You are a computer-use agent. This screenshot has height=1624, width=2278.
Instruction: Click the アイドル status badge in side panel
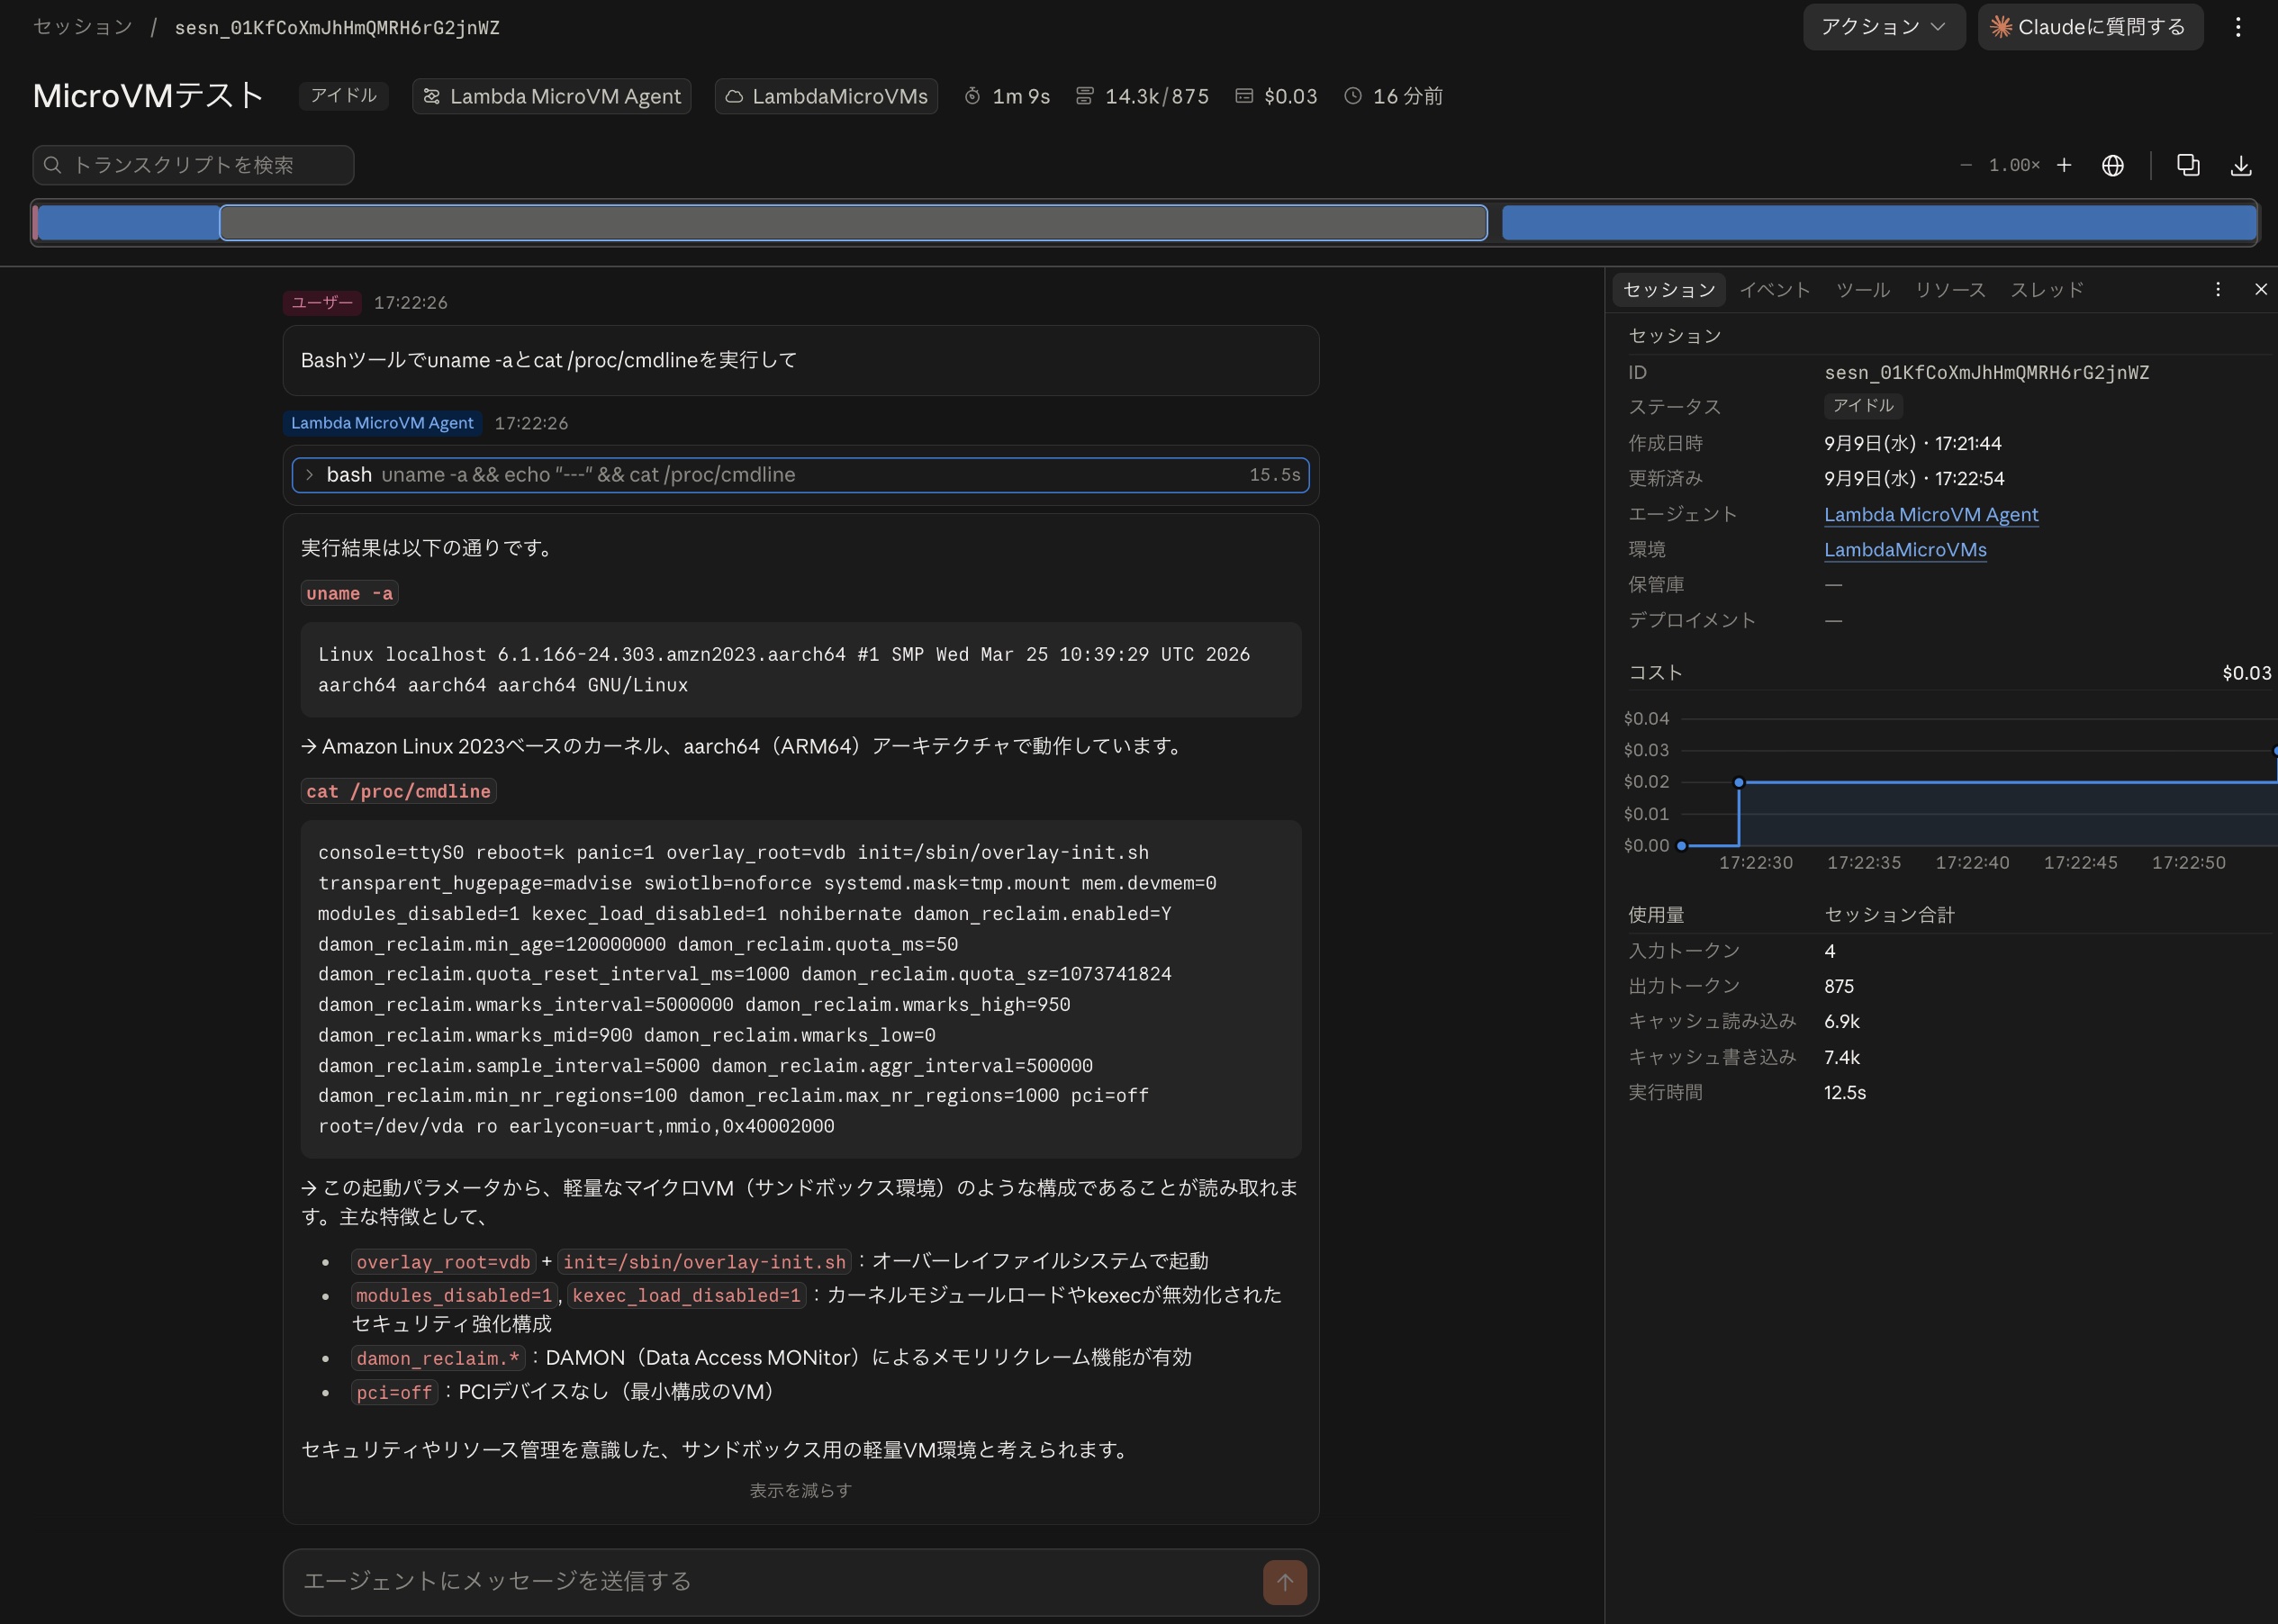1863,406
